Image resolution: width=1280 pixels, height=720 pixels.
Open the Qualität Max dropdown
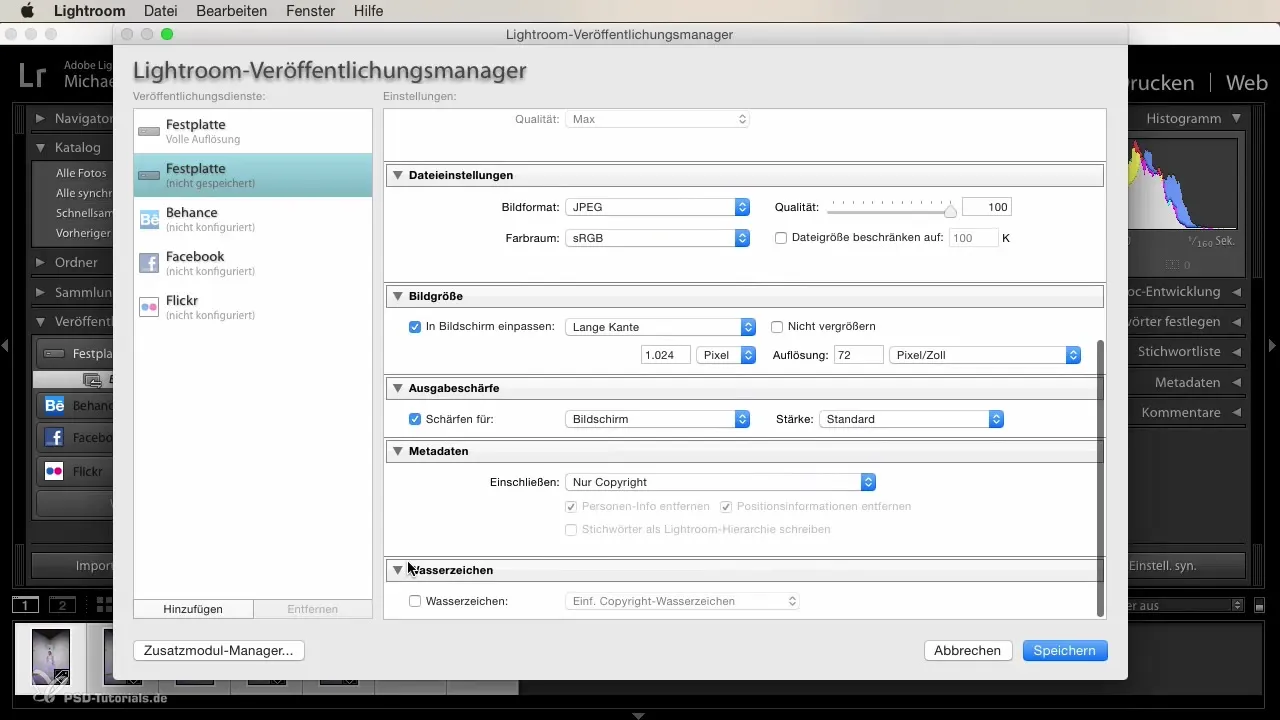[x=657, y=119]
